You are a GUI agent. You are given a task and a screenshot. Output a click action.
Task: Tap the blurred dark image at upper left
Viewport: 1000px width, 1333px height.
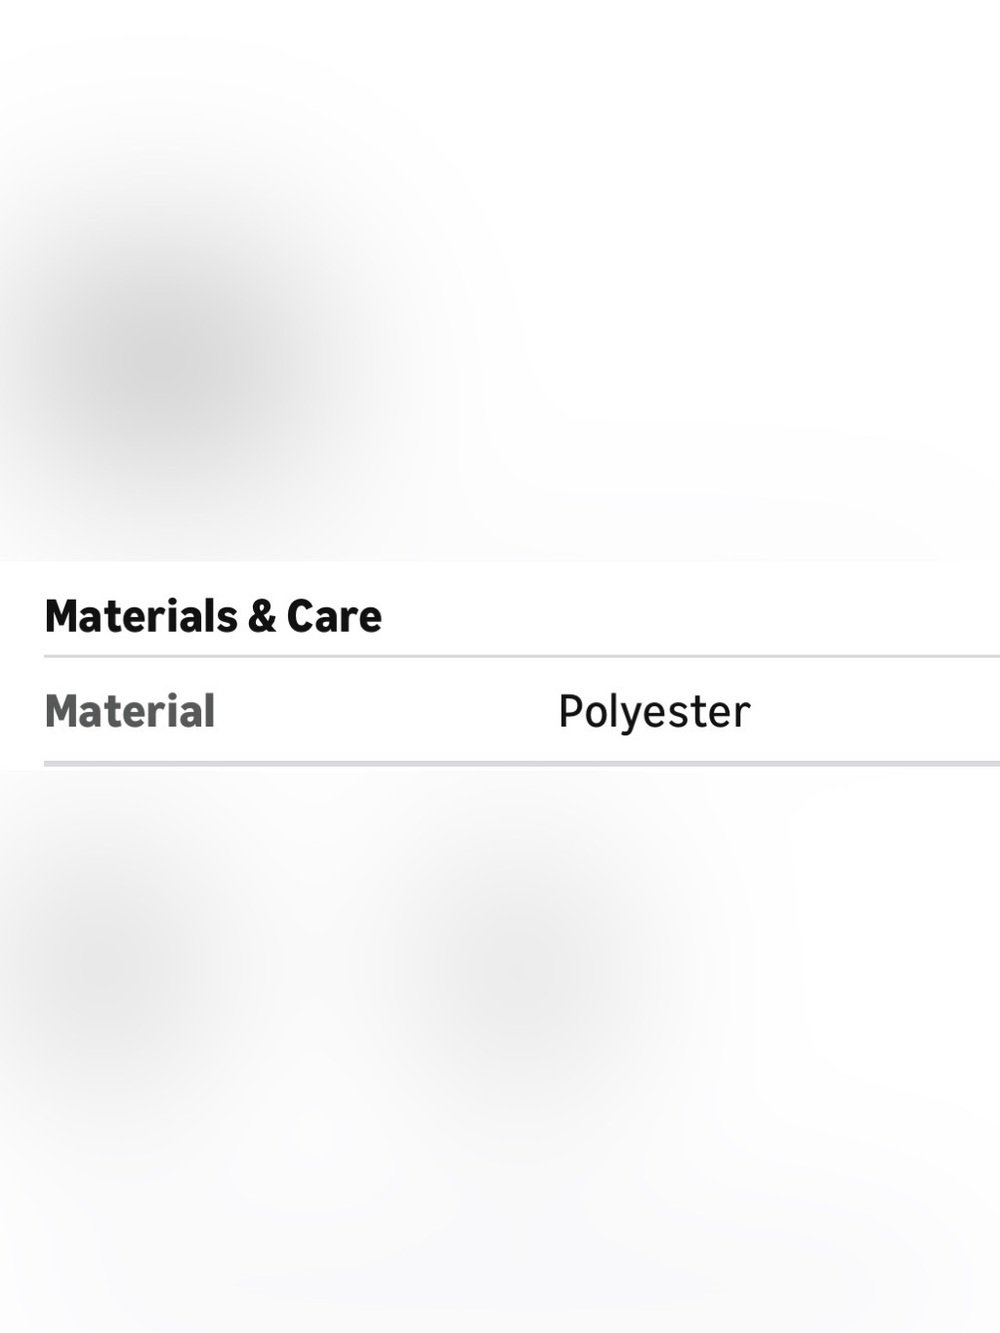(x=180, y=360)
